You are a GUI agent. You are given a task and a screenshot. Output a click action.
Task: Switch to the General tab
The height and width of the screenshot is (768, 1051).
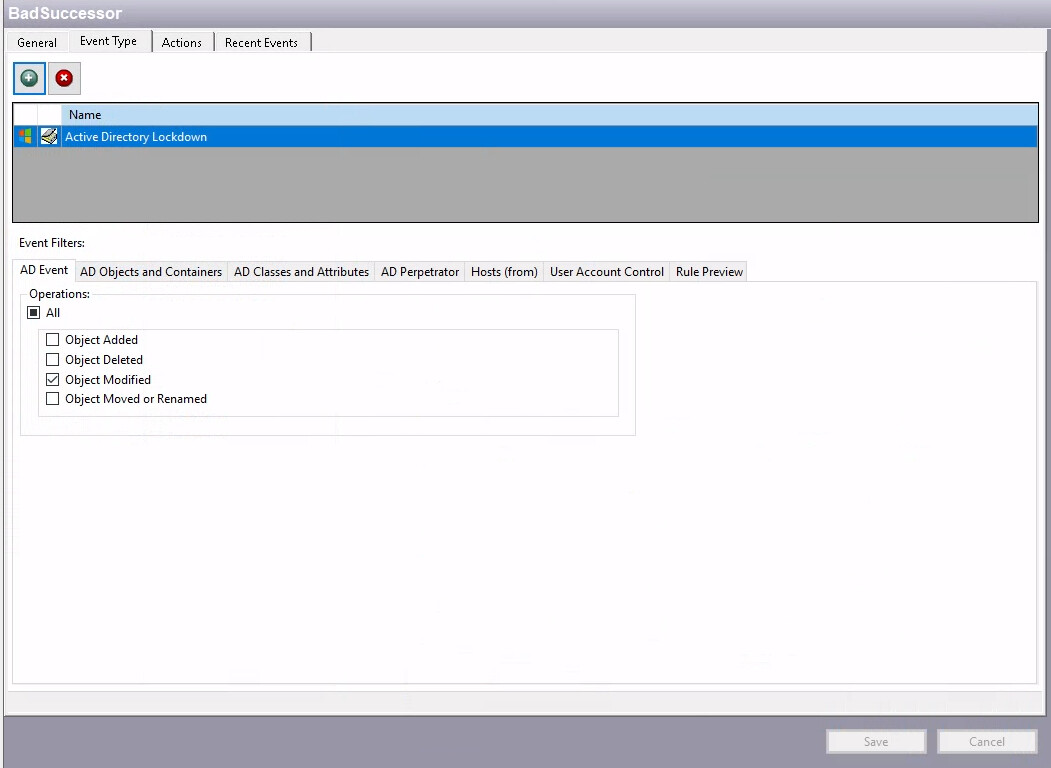click(x=37, y=43)
